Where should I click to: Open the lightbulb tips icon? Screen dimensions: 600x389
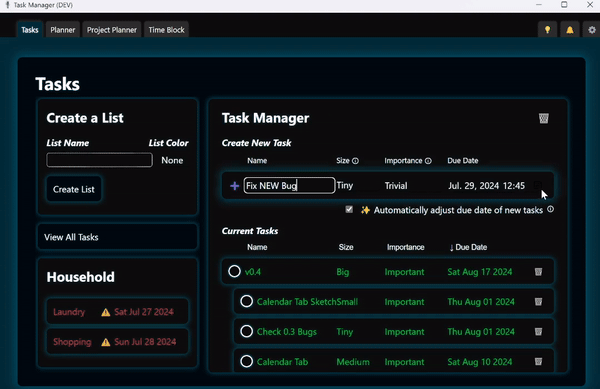pyautogui.click(x=547, y=30)
